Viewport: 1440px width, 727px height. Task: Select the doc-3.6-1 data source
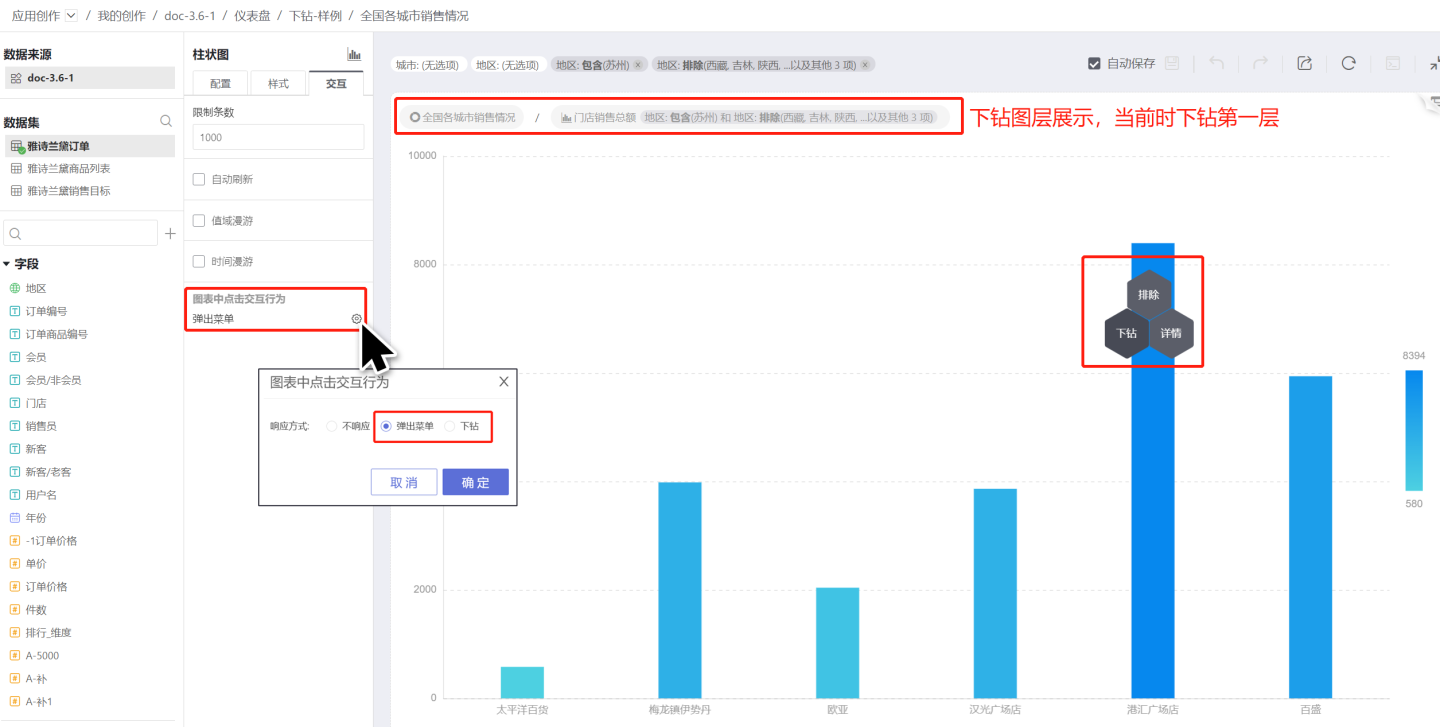pyautogui.click(x=89, y=78)
